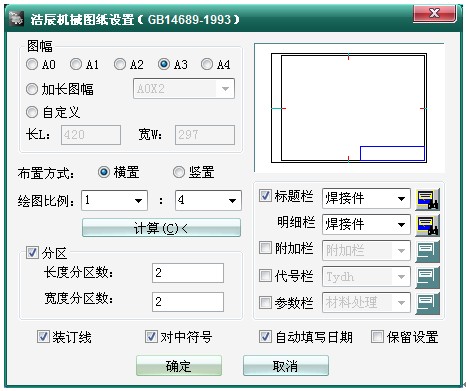Click the 长L field showing 420
The height and width of the screenshot is (391, 466).
click(91, 135)
